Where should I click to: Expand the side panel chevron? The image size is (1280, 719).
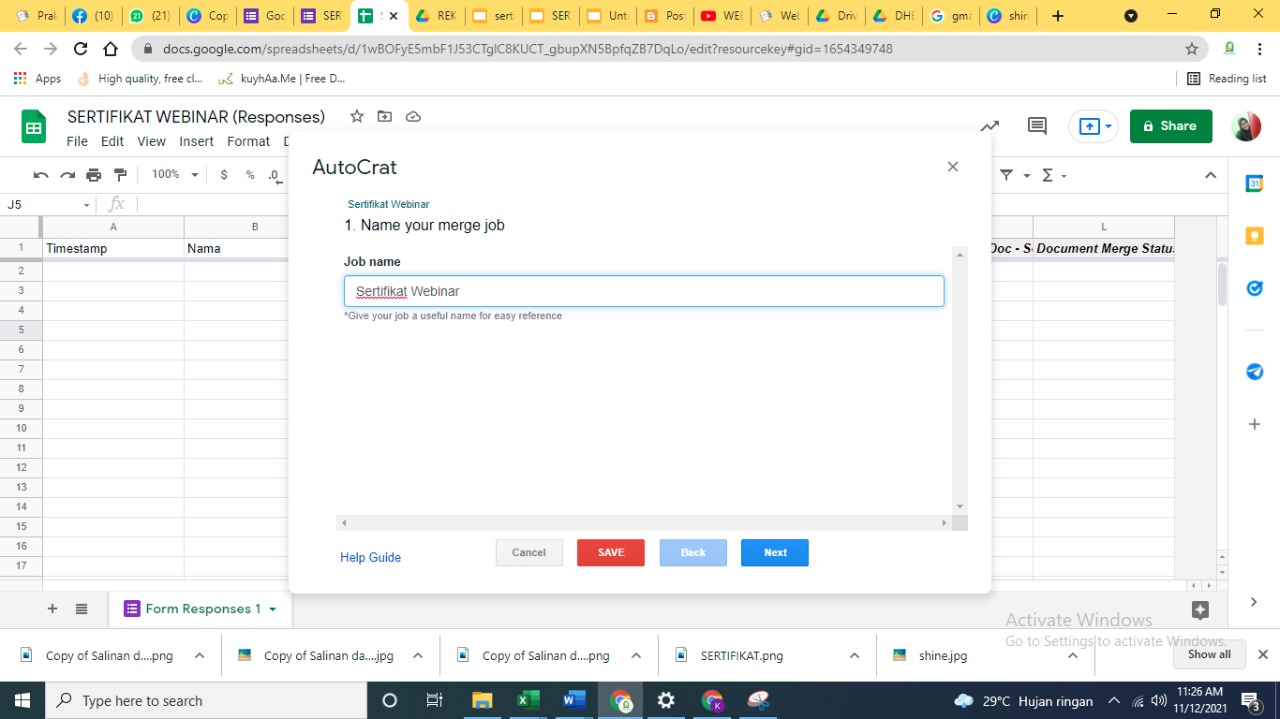(1254, 602)
